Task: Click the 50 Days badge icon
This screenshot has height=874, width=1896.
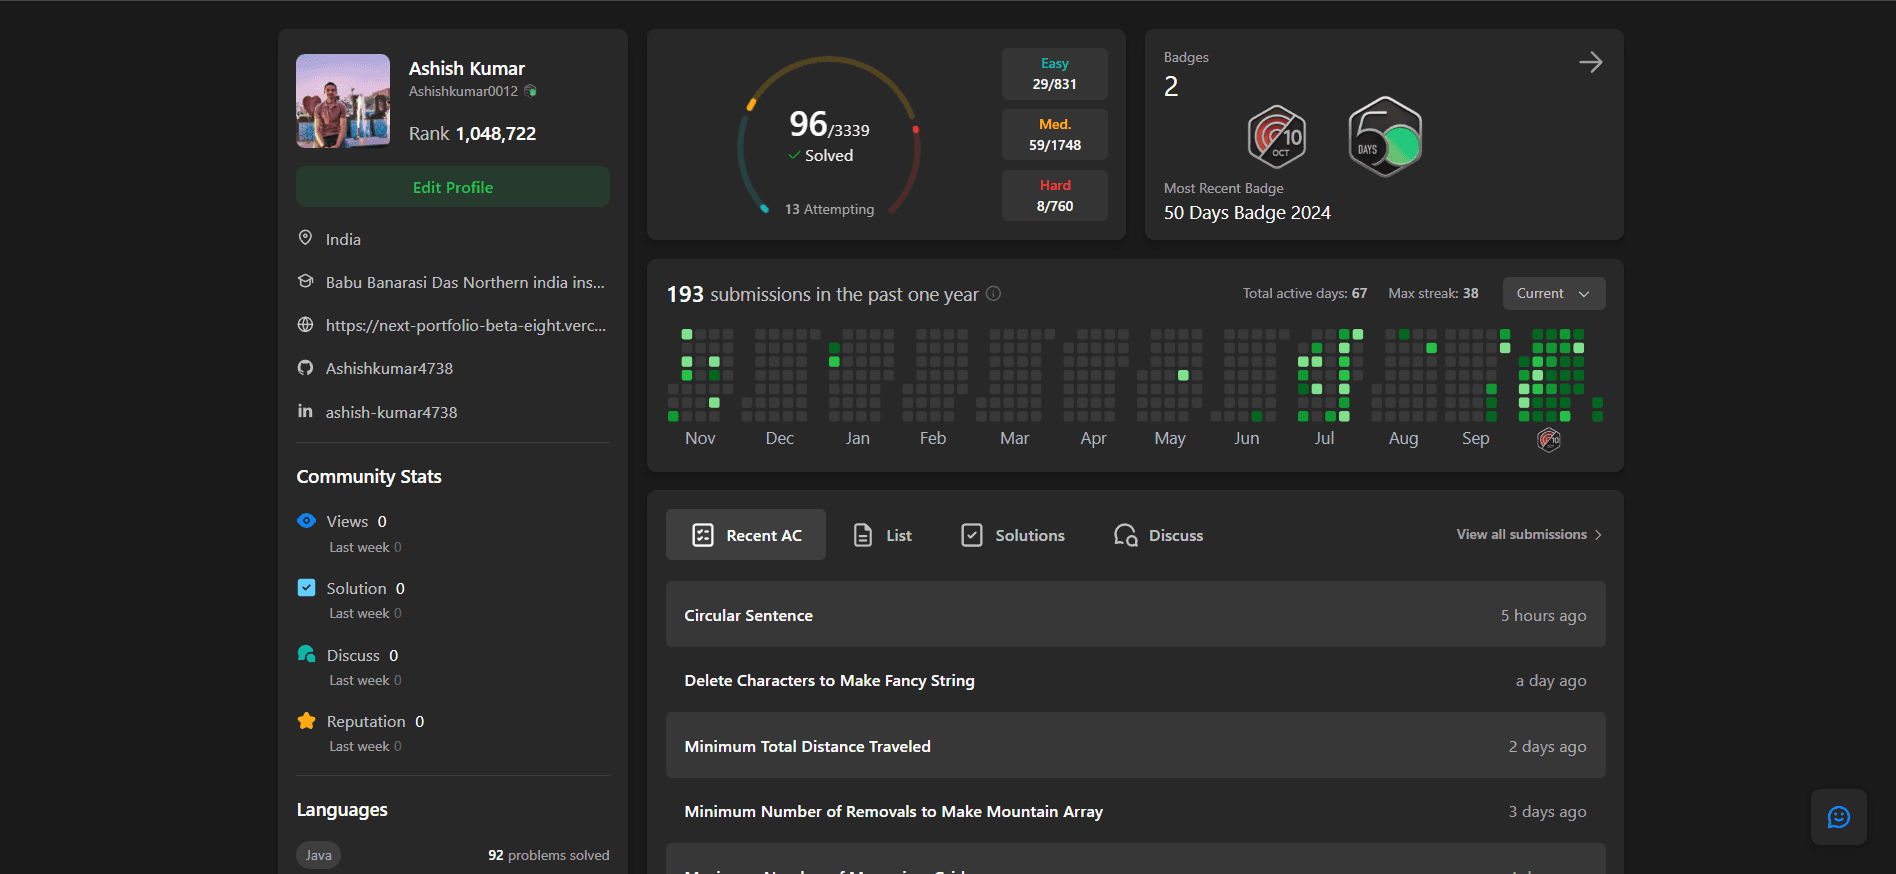Action: [x=1385, y=137]
